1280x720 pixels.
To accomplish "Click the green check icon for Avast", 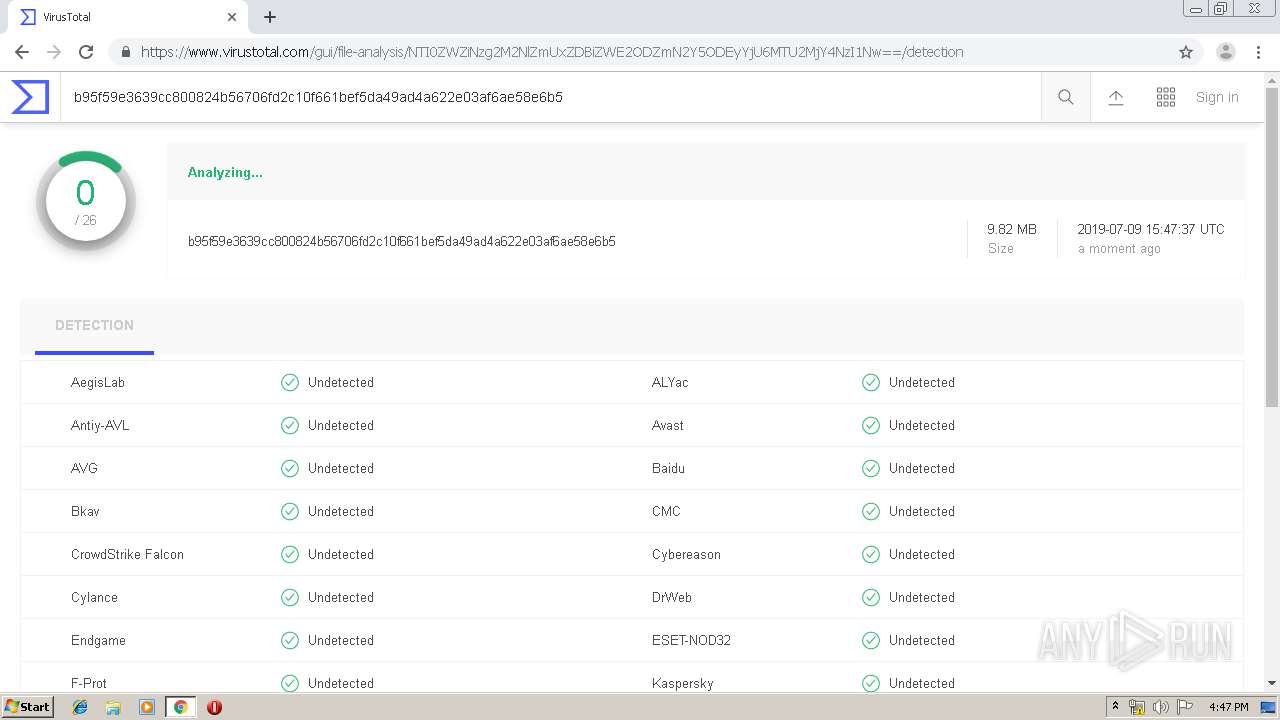I will tap(871, 425).
